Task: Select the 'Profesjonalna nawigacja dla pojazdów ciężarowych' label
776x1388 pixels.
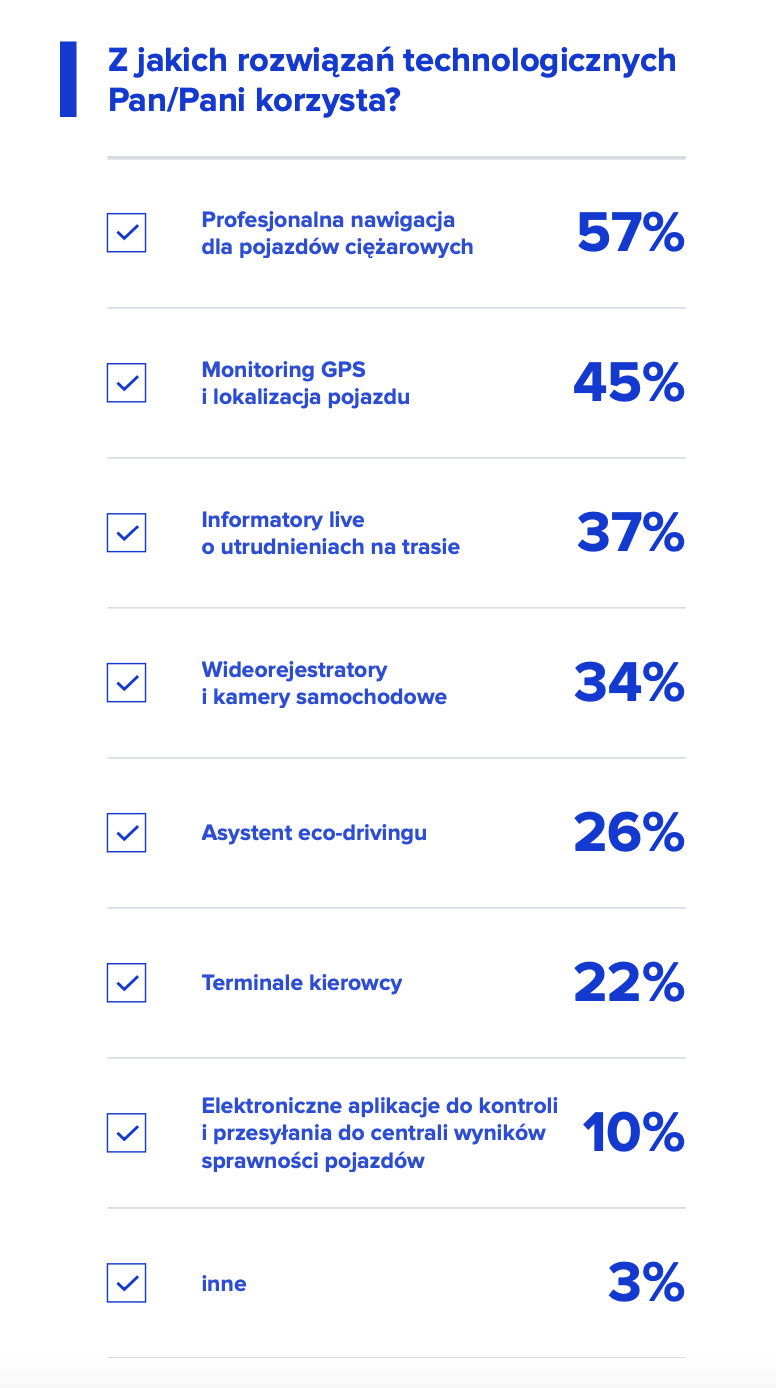Action: 337,233
